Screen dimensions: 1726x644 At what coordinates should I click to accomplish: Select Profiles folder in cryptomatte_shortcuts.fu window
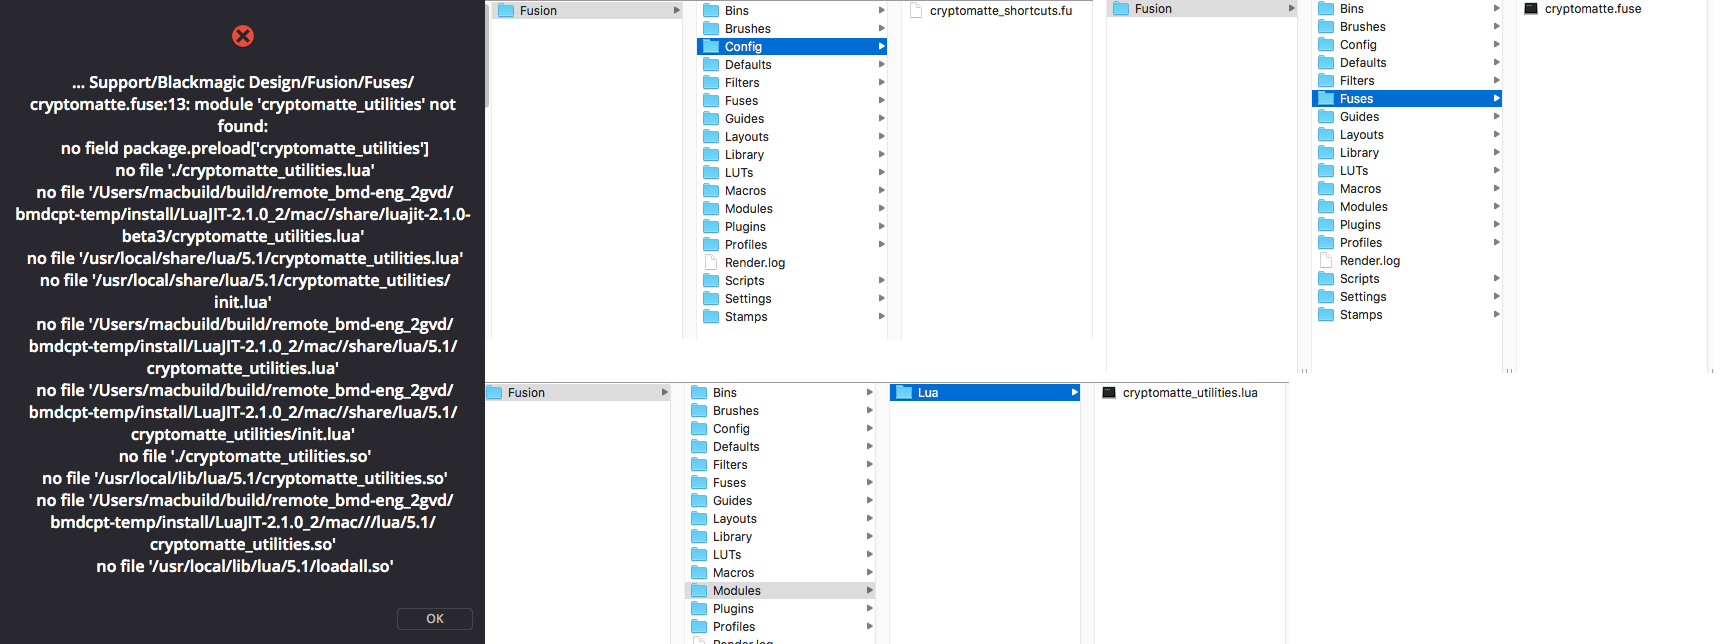pos(792,245)
